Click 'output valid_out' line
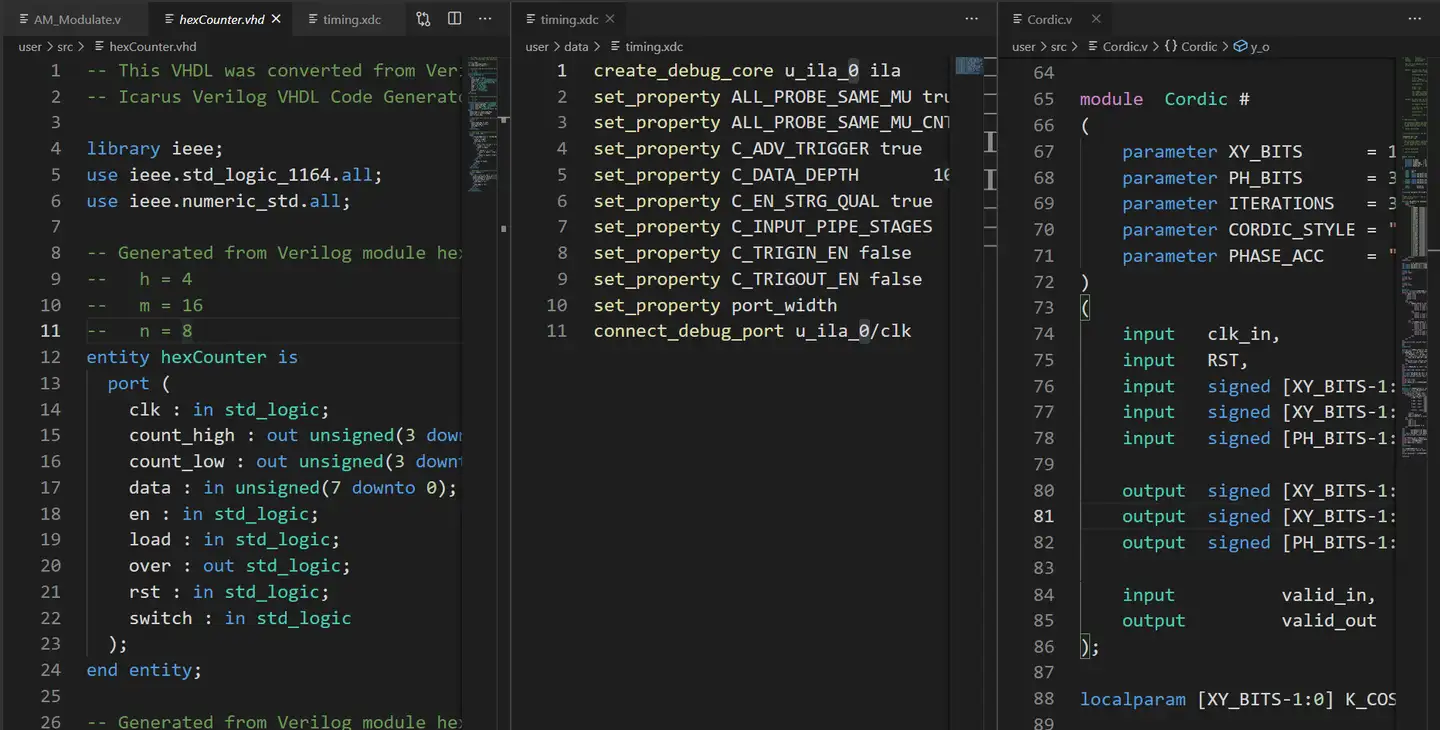The width and height of the screenshot is (1440, 730). coord(1249,621)
